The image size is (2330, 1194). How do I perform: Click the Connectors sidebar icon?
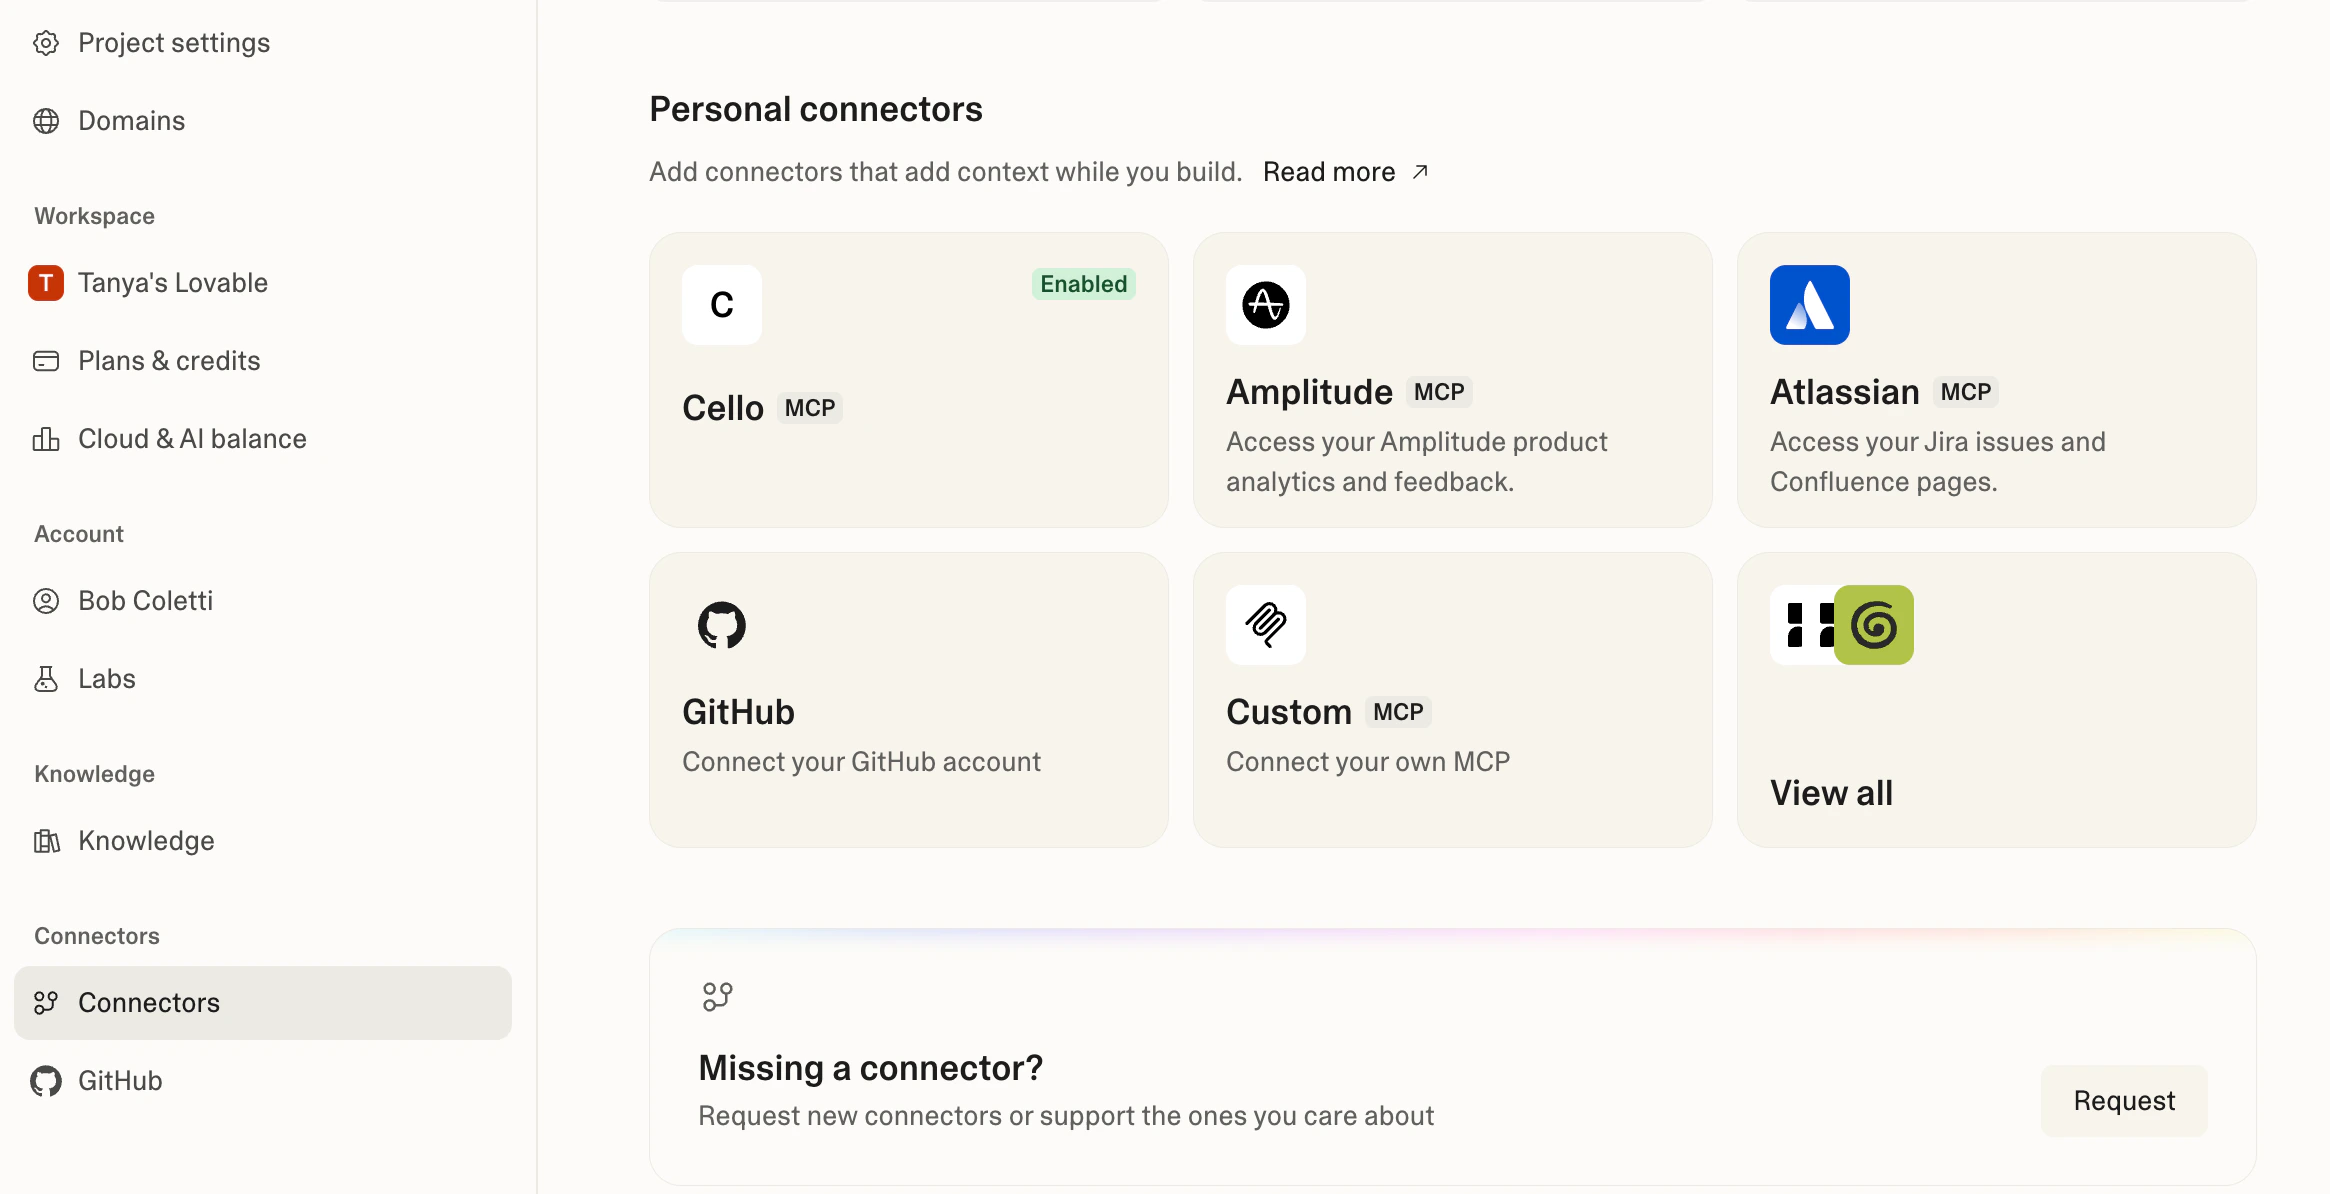(46, 1003)
